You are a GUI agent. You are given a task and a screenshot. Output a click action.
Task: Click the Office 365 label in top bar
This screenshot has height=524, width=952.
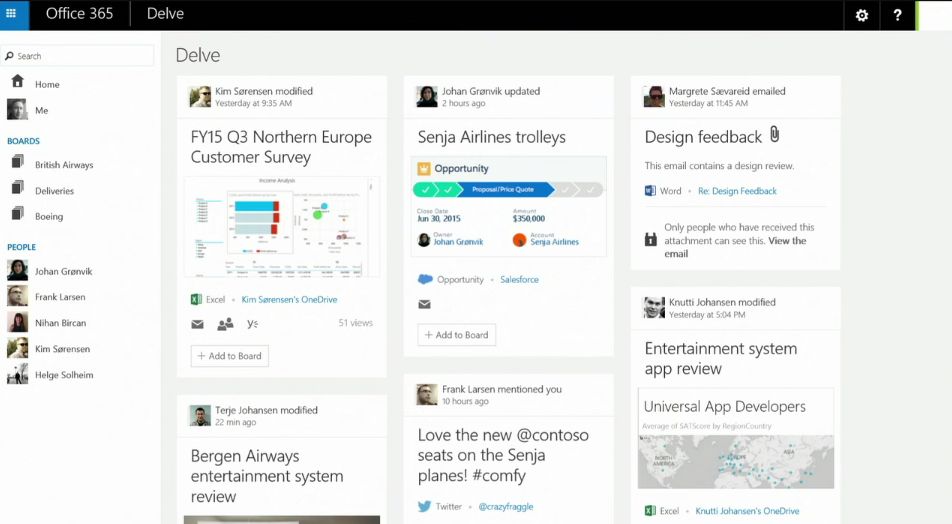tap(80, 13)
